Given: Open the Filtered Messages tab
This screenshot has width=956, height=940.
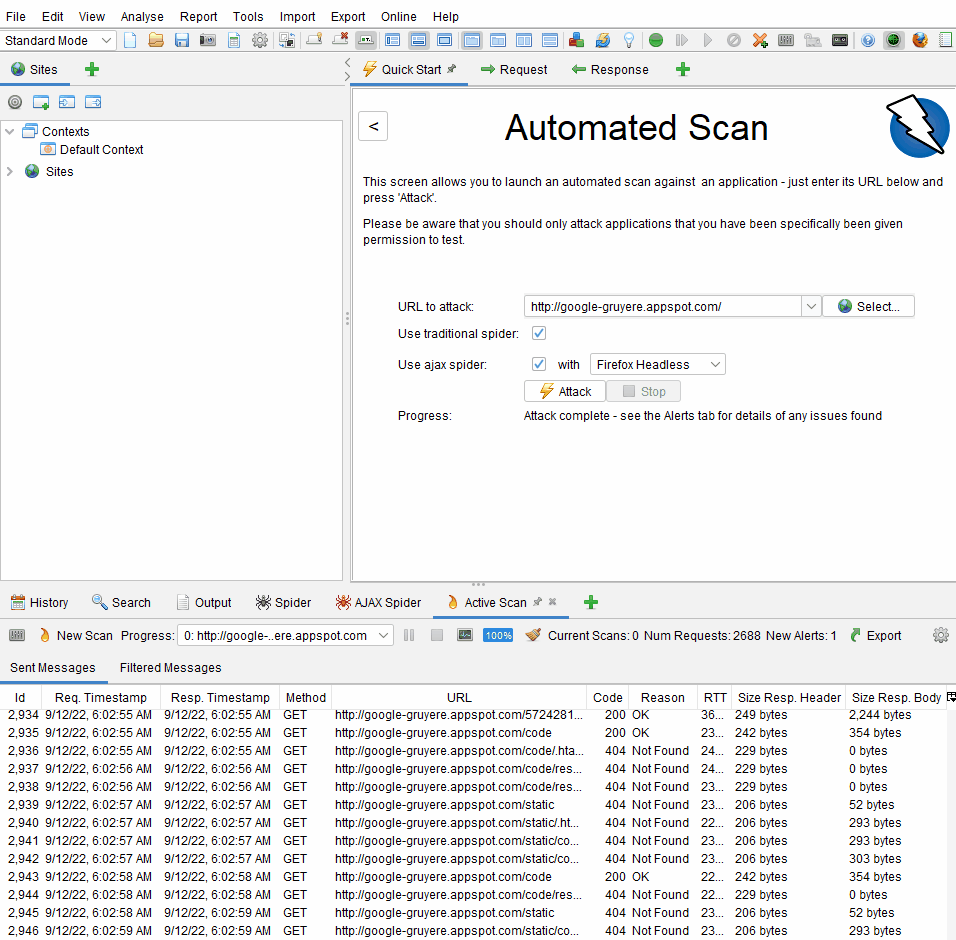Looking at the screenshot, I should pyautogui.click(x=170, y=668).
